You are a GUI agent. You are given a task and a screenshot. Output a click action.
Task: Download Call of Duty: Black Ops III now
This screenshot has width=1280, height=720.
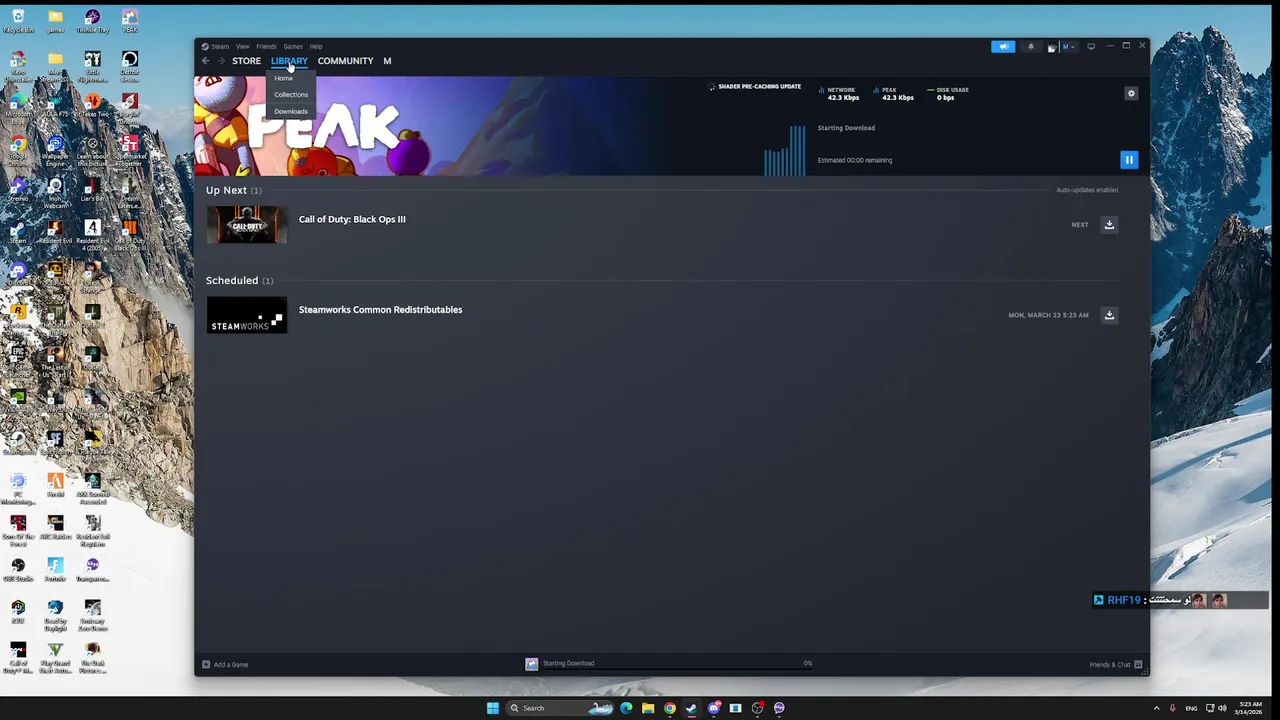pyautogui.click(x=1109, y=225)
